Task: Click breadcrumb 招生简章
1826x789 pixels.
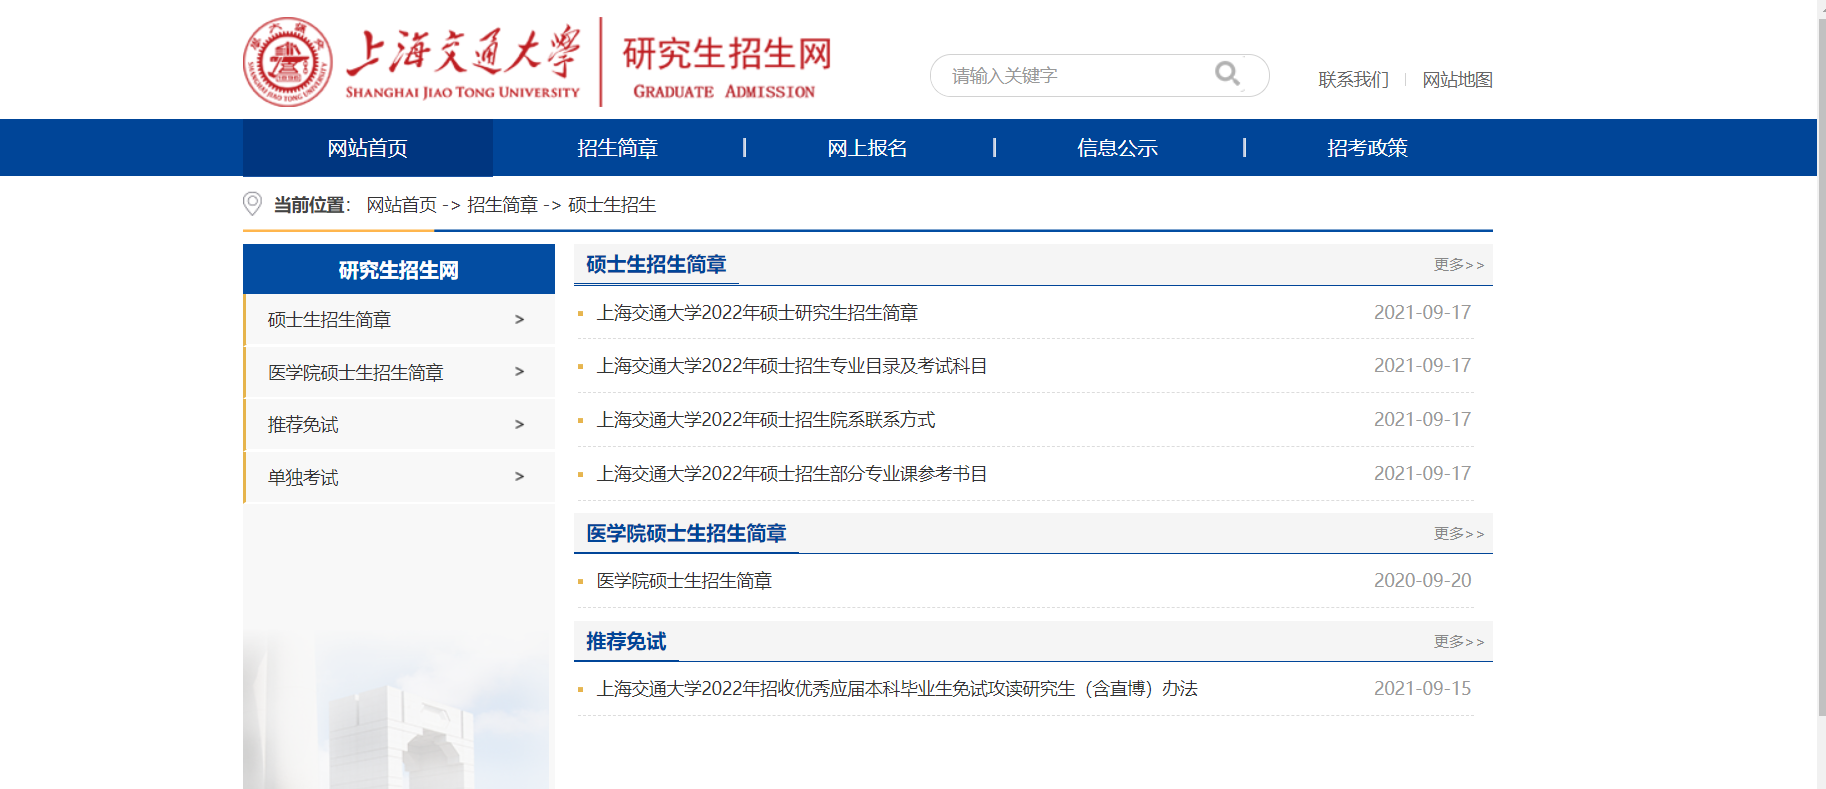Action: tap(502, 205)
